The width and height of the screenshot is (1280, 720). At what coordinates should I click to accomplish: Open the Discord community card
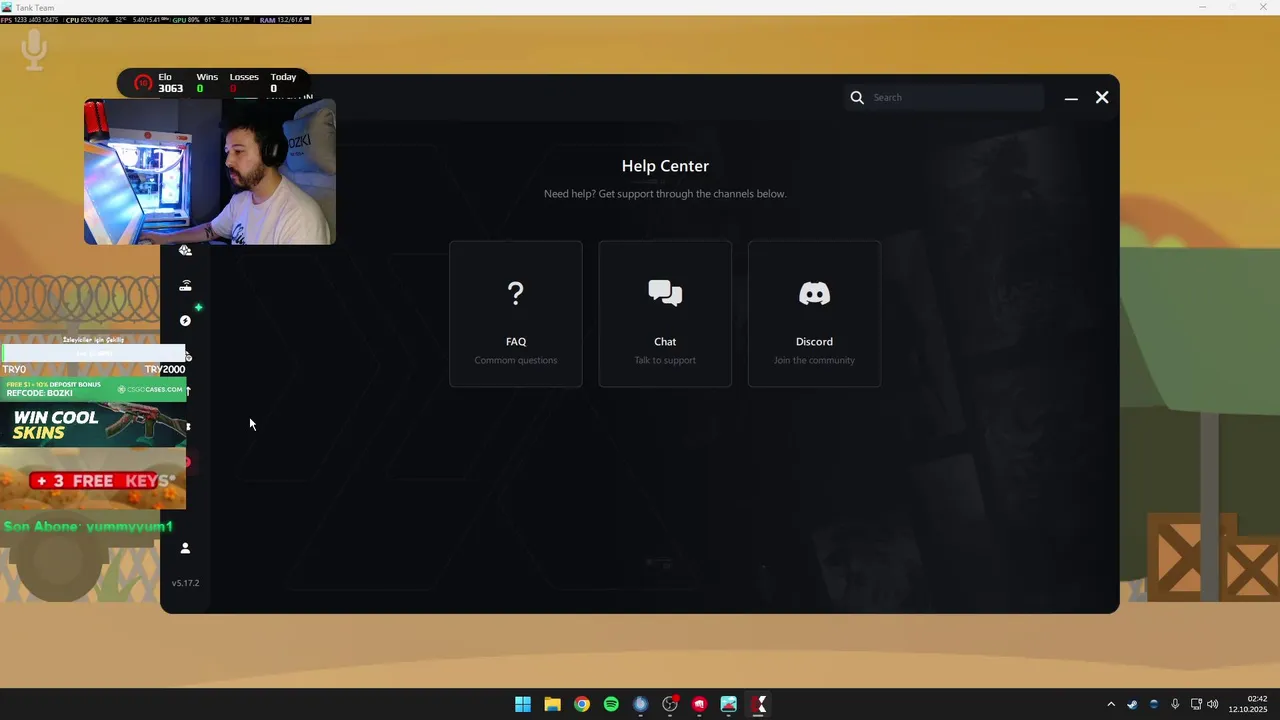click(814, 314)
